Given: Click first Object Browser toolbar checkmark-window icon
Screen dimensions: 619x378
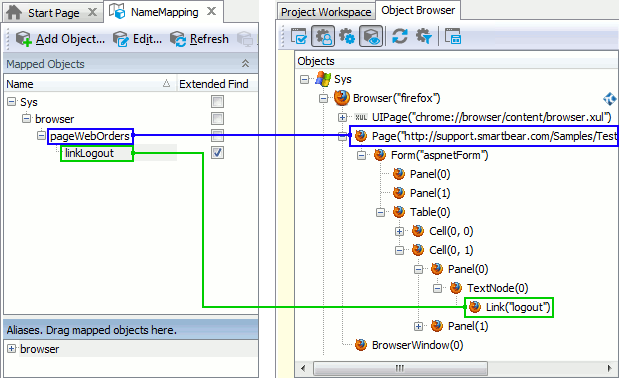Looking at the screenshot, I should [x=299, y=37].
